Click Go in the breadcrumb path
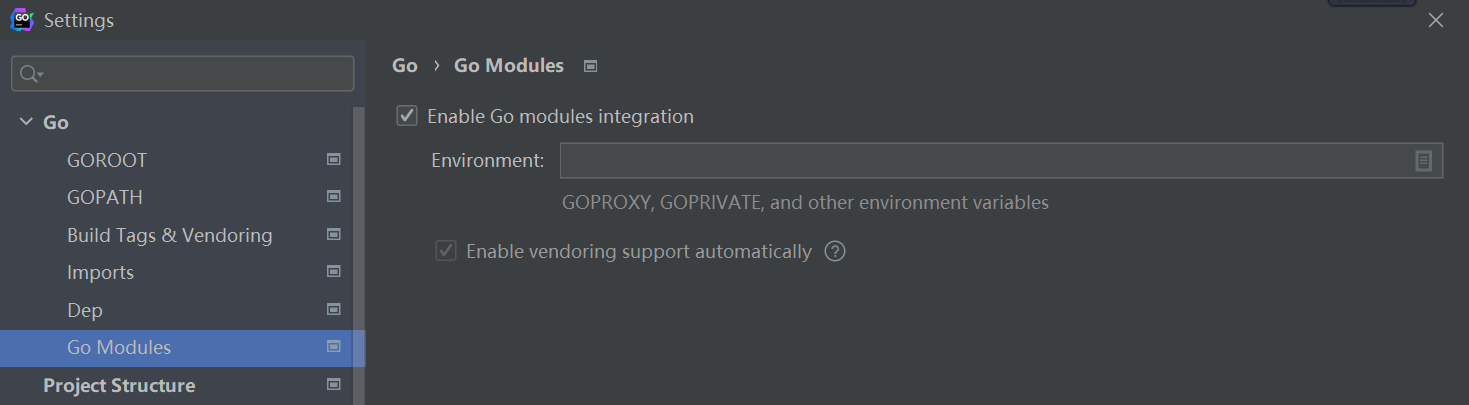This screenshot has height=405, width=1469. tap(404, 66)
